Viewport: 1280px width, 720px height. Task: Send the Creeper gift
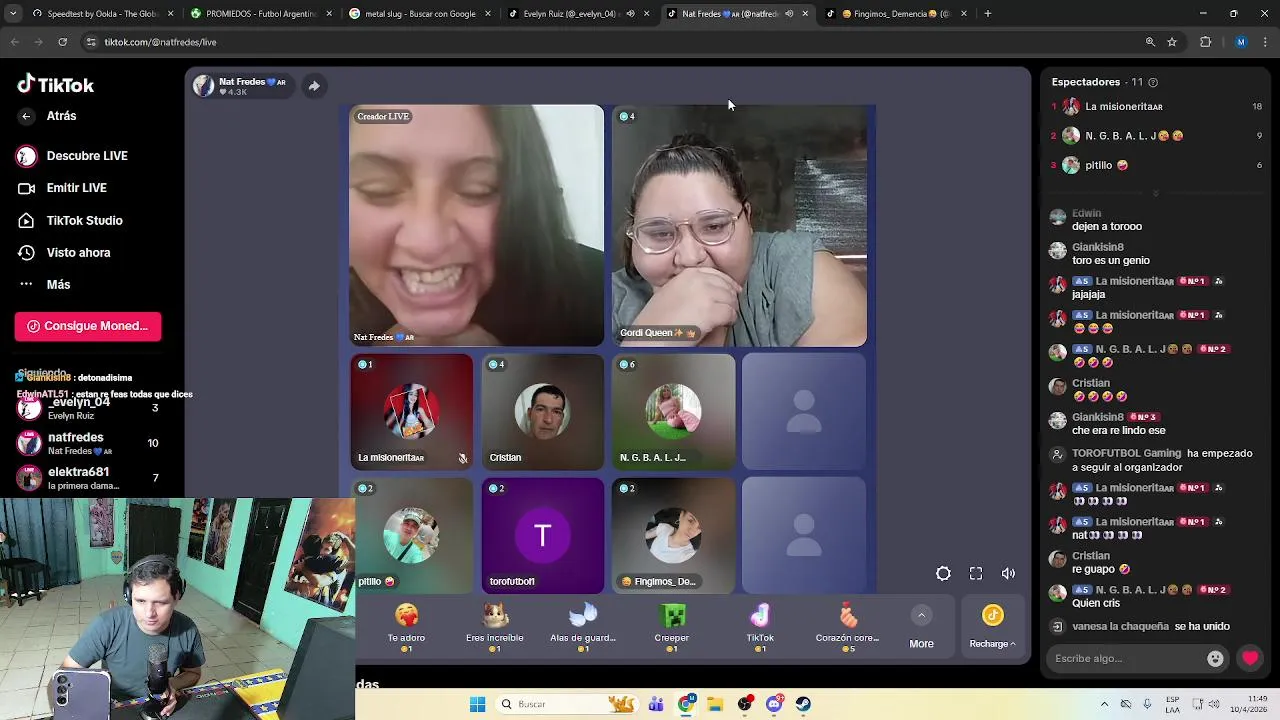point(672,627)
